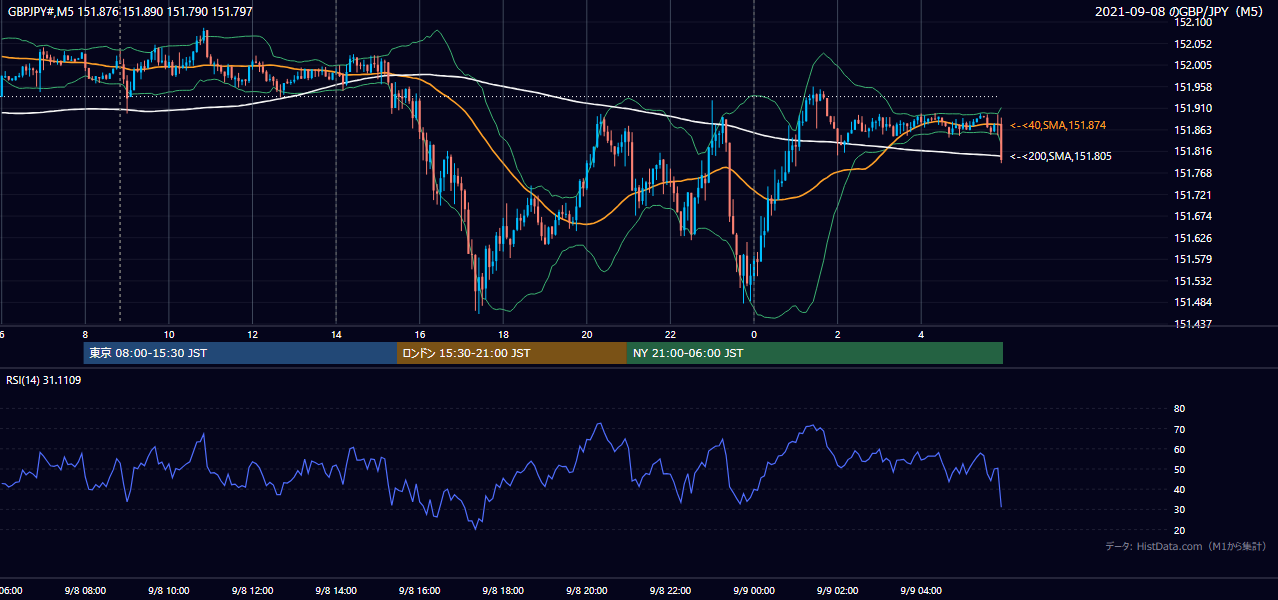Screen dimensions: 1278x600
Task: Click the 151.532 price axis label
Action: tap(1193, 281)
